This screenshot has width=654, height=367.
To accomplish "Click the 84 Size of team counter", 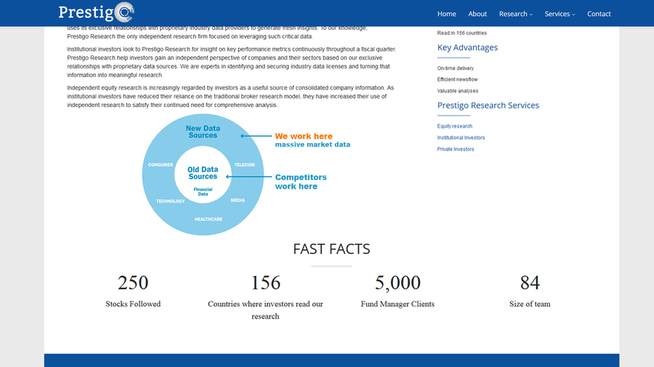I will 530,291.
